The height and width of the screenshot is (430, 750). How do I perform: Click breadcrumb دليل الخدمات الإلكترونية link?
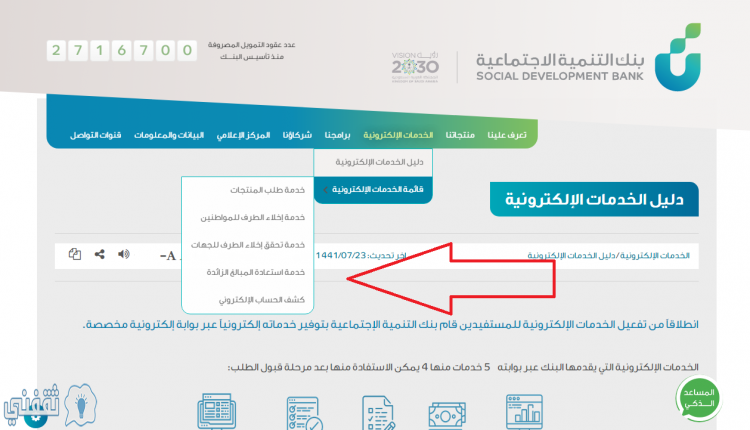[572, 255]
